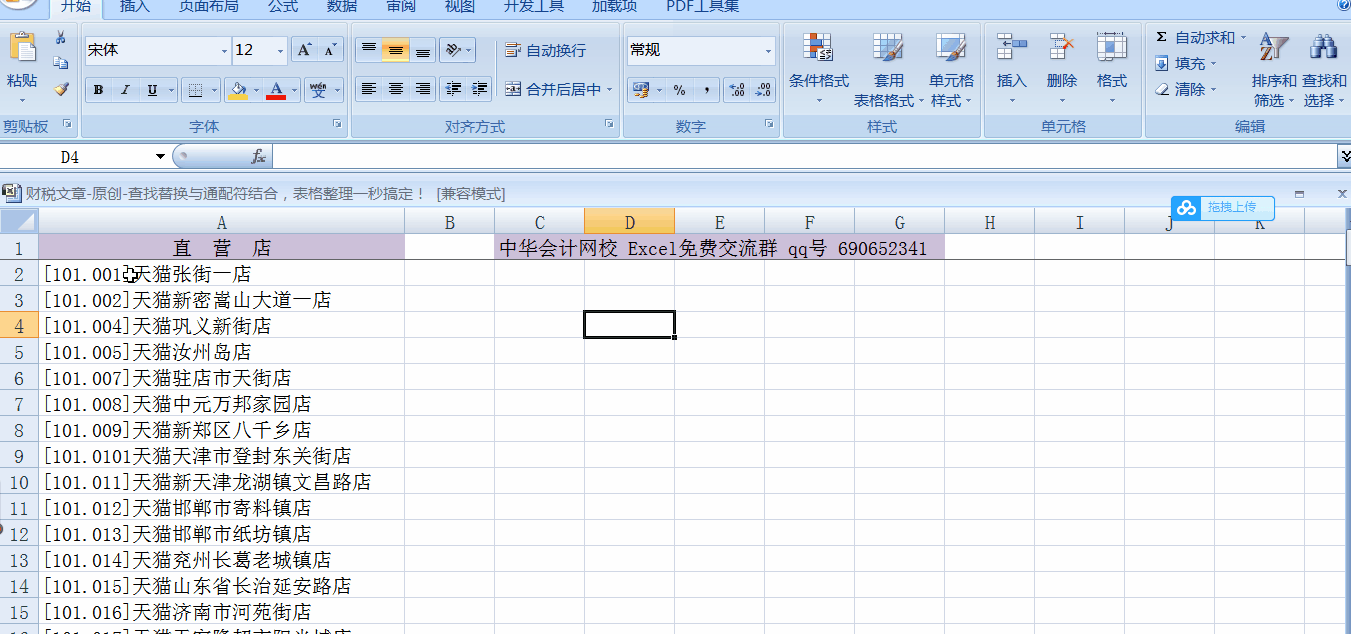Click the Clear (清除) eraser button
This screenshot has height=634, width=1351.
click(1185, 89)
